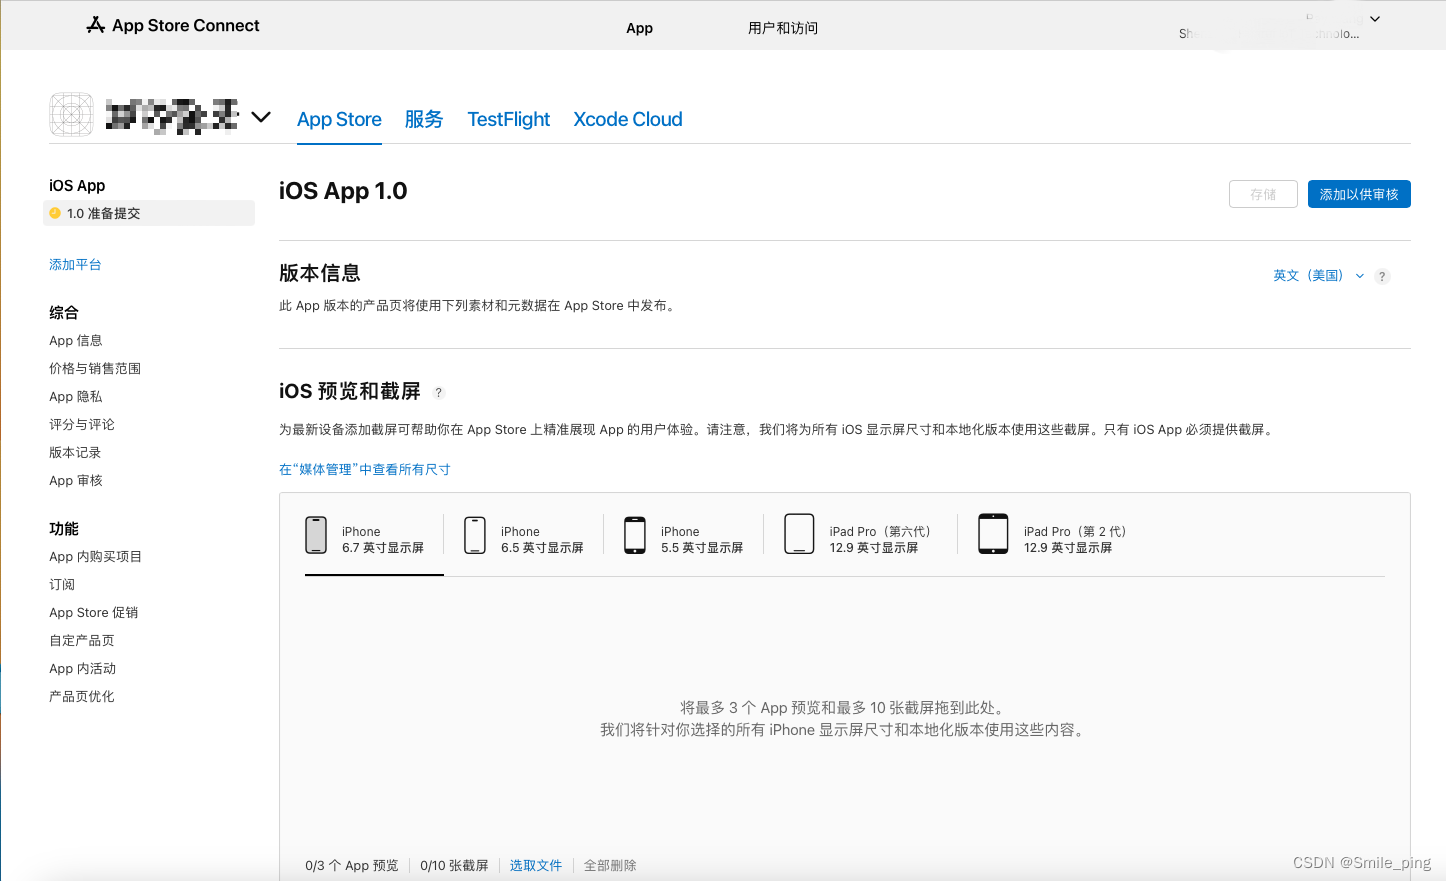Click the 全部删除 link
This screenshot has height=881, width=1446.
610,866
